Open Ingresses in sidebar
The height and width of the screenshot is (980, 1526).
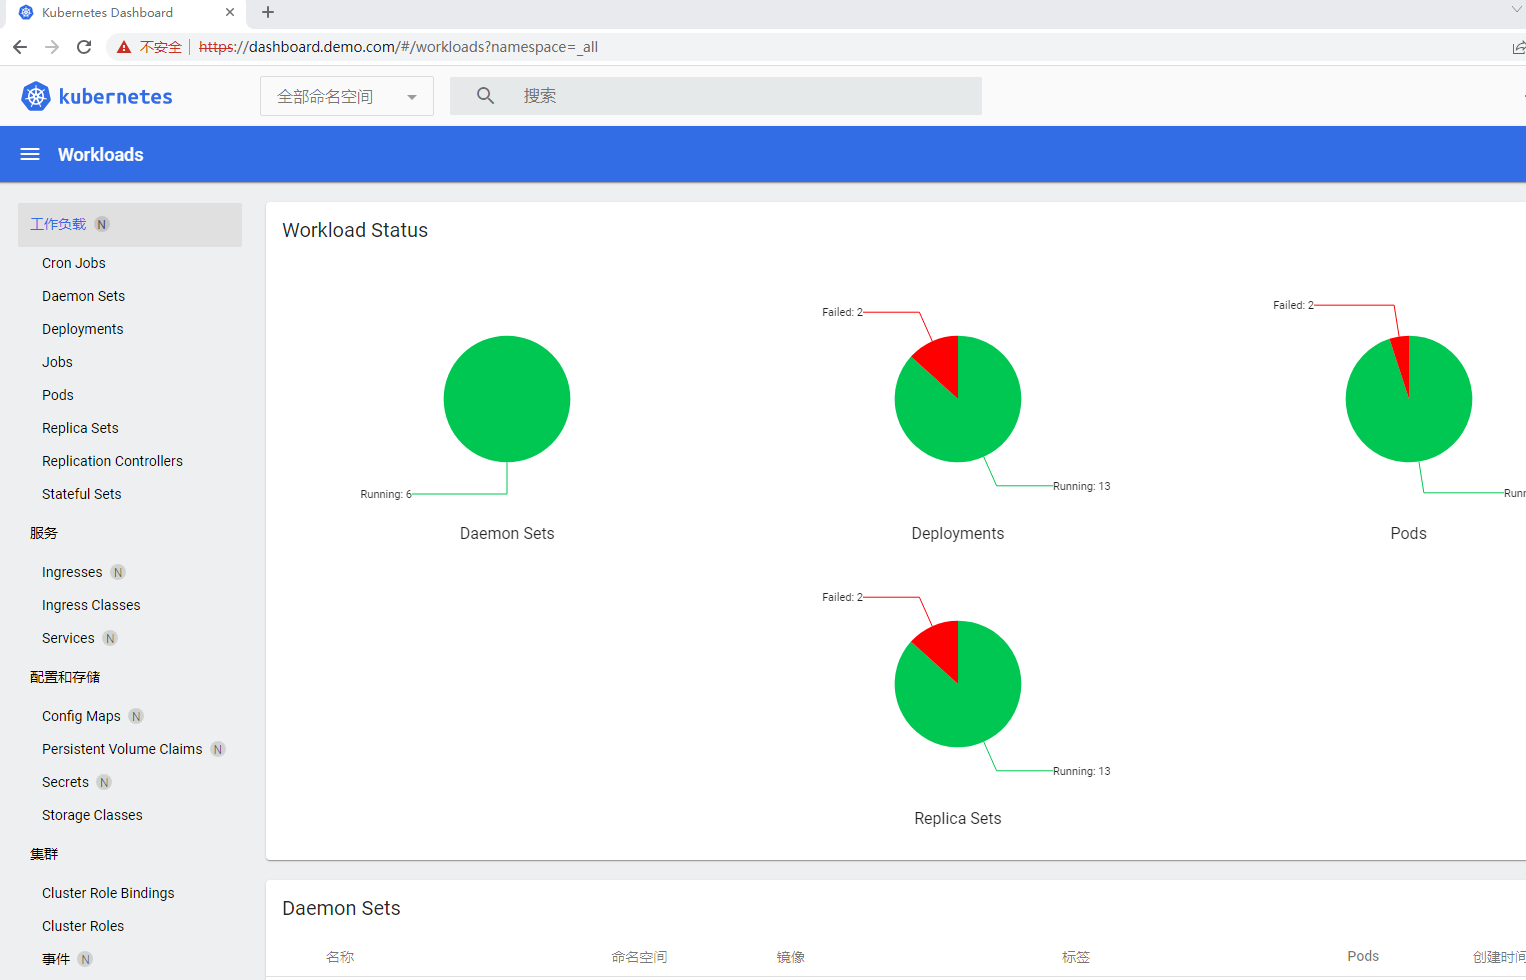[x=72, y=572]
